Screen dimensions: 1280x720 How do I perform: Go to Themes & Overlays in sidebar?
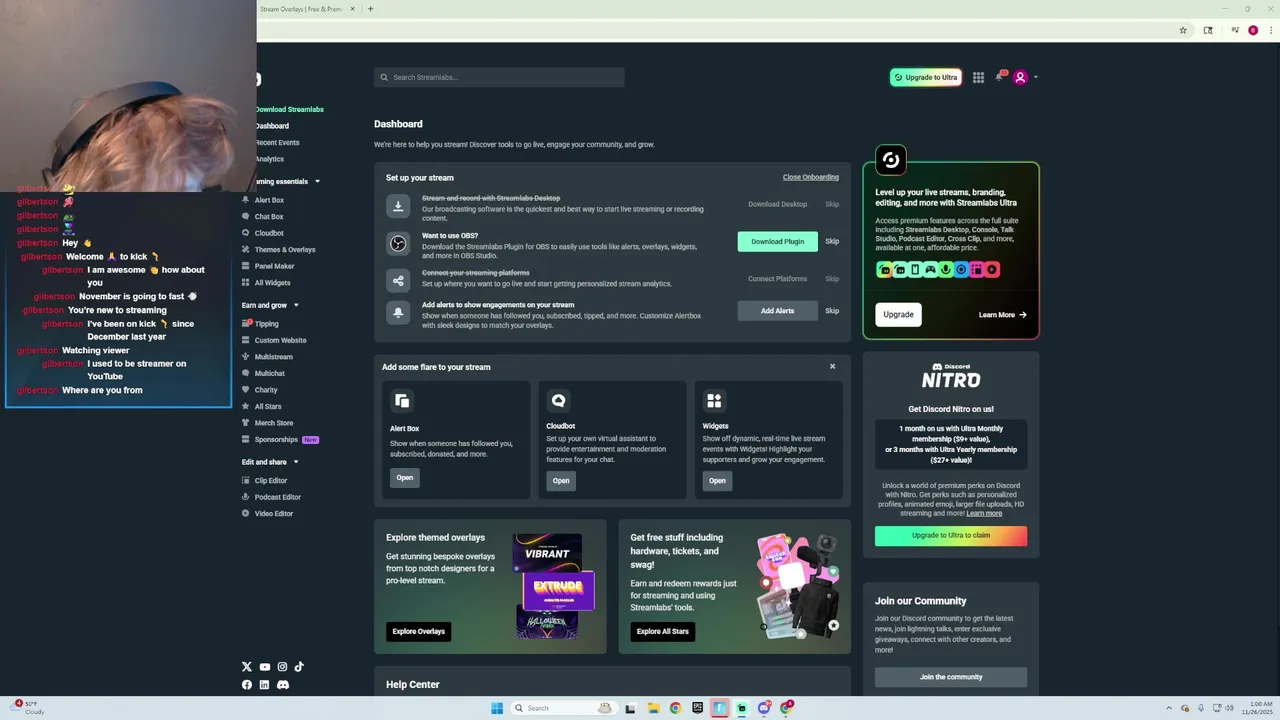pyautogui.click(x=285, y=249)
